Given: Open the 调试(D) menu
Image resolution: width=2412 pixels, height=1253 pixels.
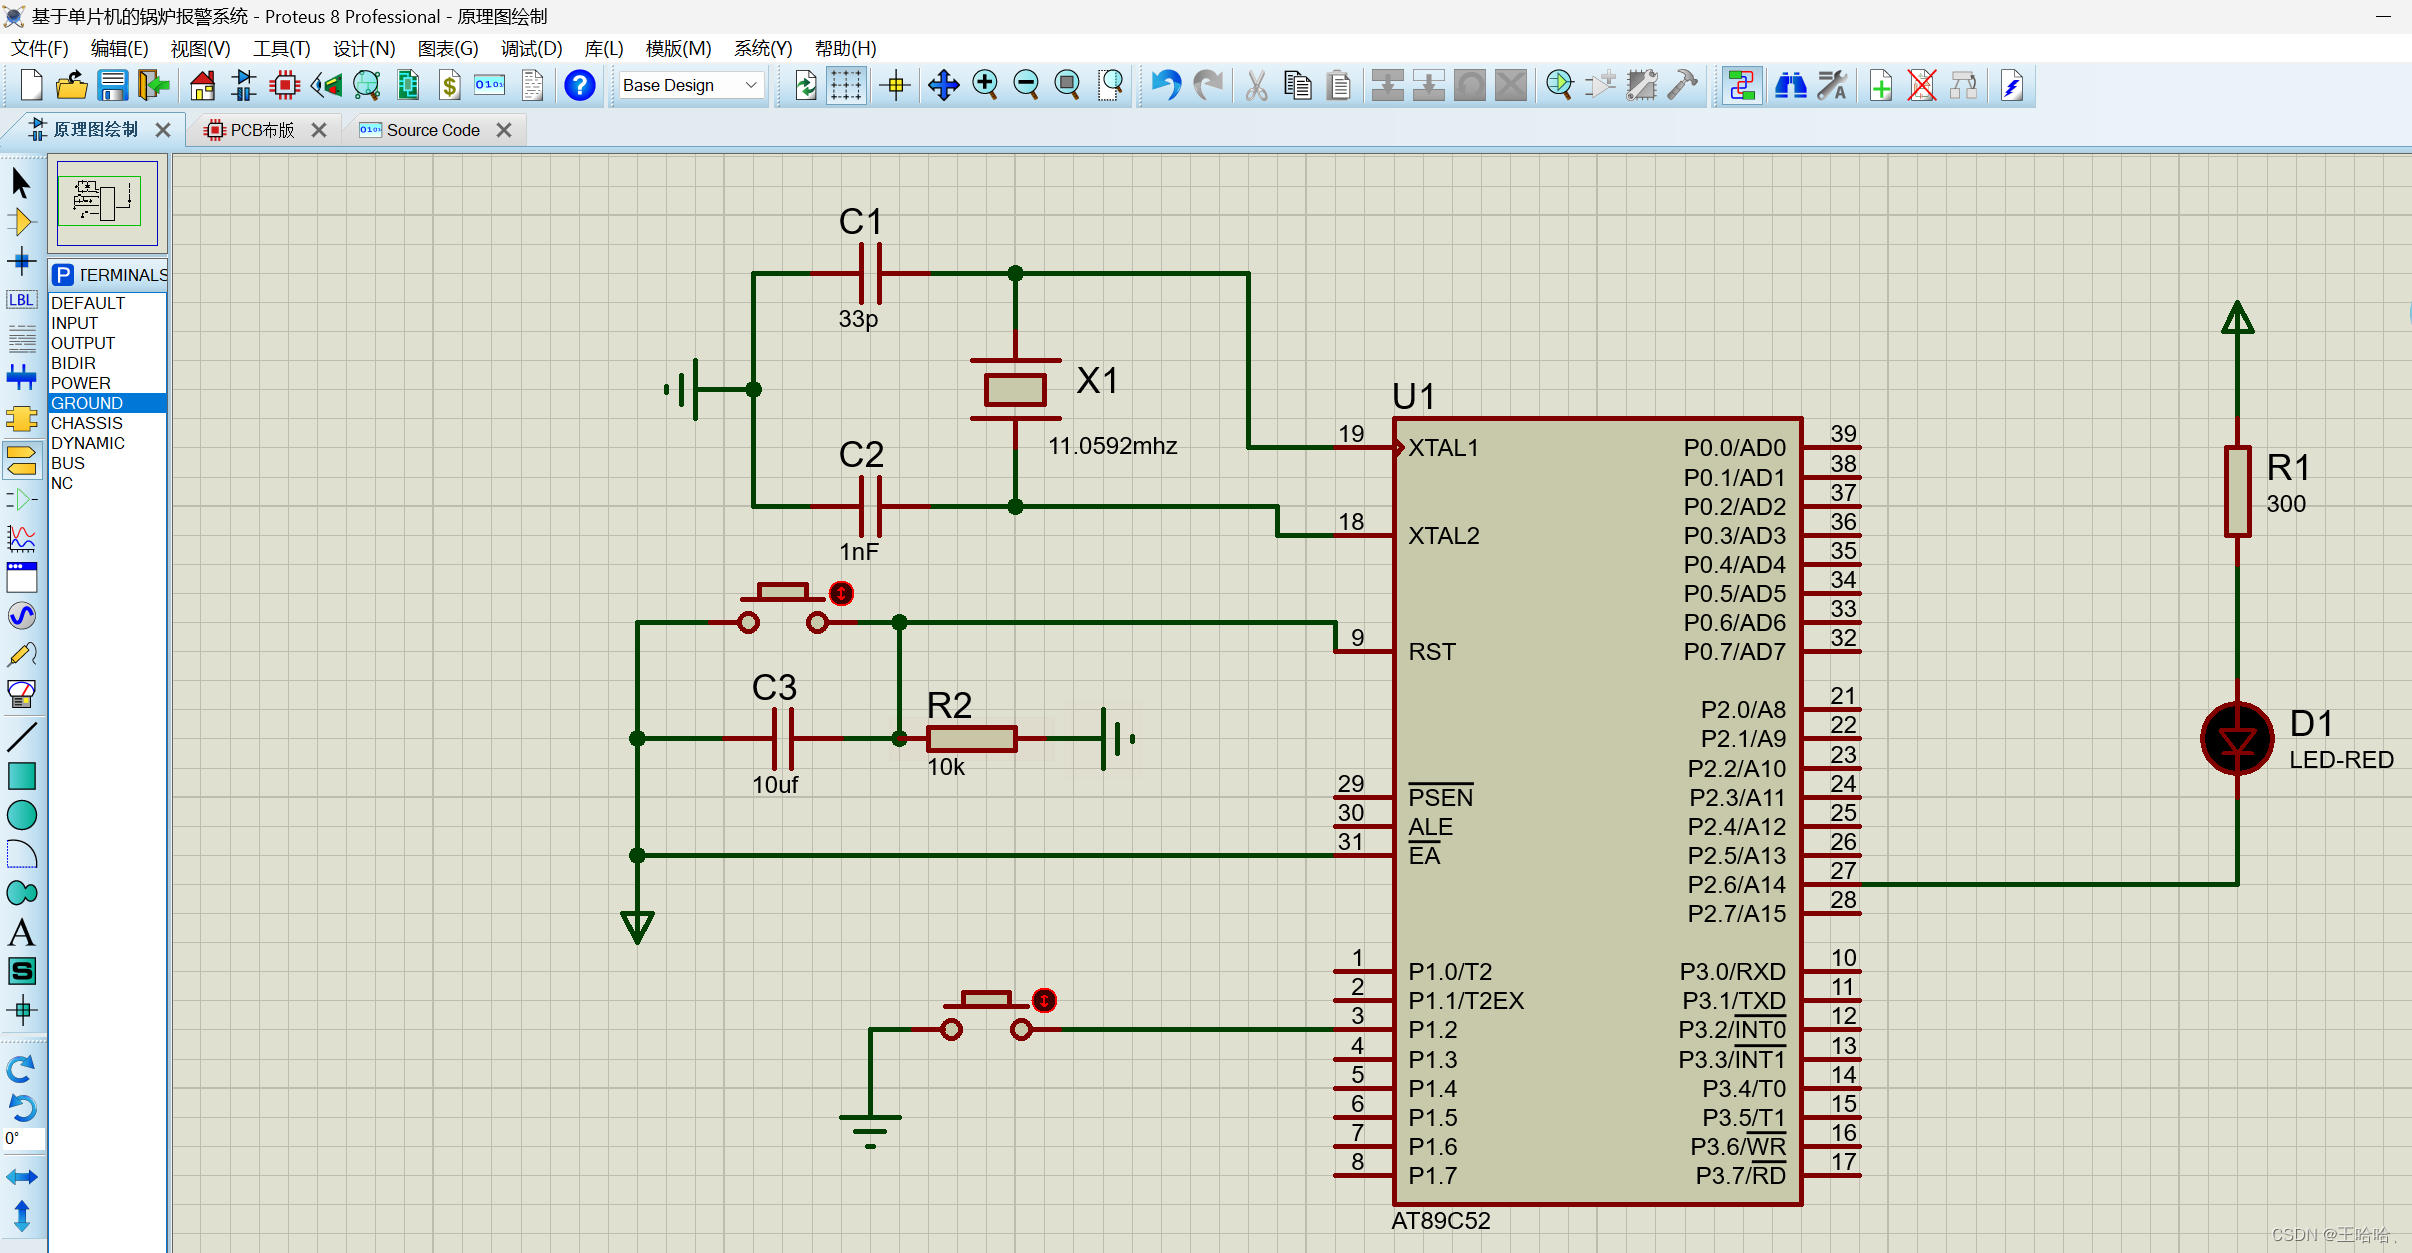Looking at the screenshot, I should (531, 48).
